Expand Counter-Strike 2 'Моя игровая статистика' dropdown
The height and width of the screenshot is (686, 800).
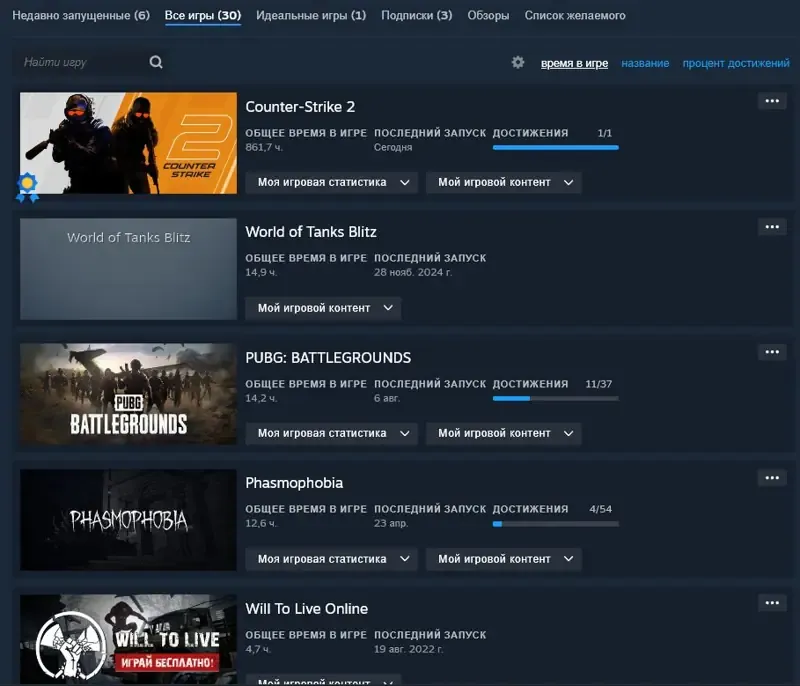332,183
